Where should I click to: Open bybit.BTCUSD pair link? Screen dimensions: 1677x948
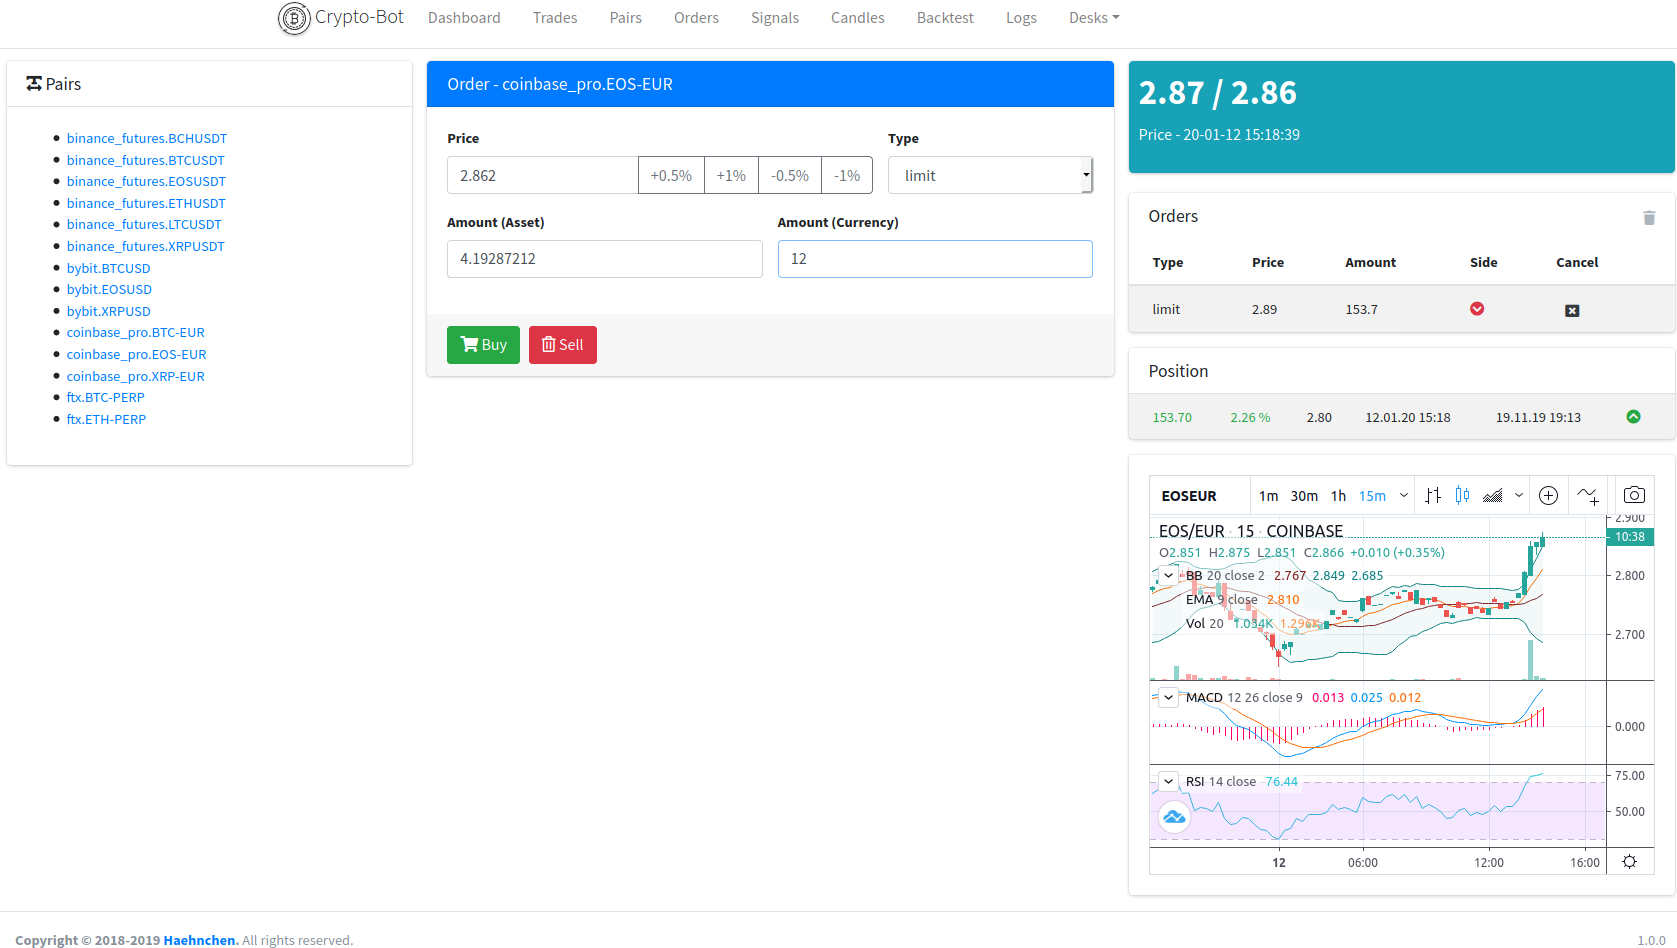[109, 269]
